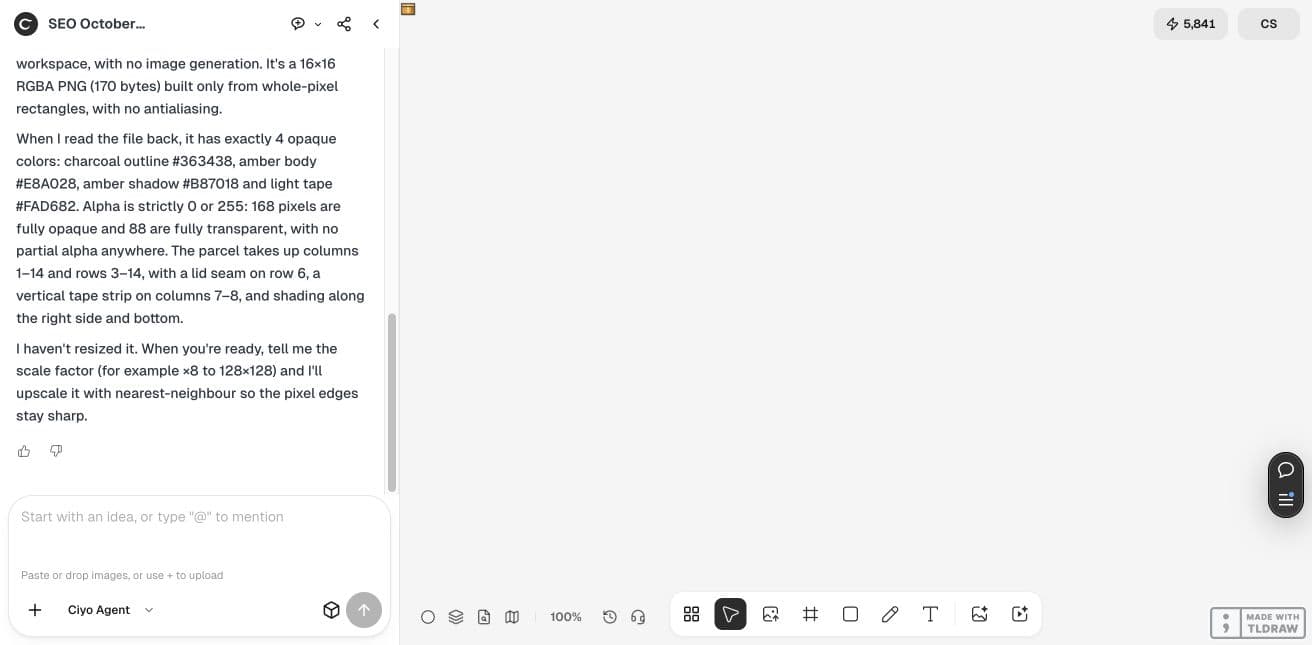Open the page search document icon
Screen dimensions: 1312x645
tap(484, 617)
